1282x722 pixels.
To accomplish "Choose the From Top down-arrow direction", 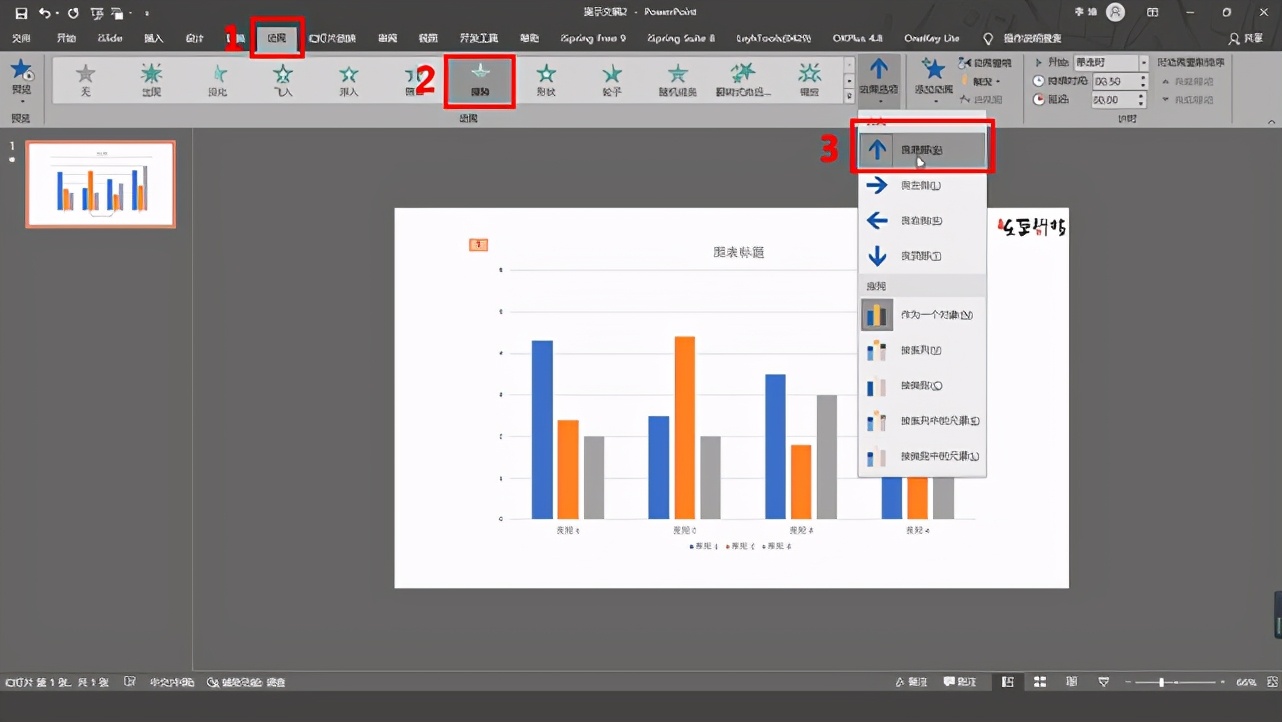I will (x=922, y=256).
